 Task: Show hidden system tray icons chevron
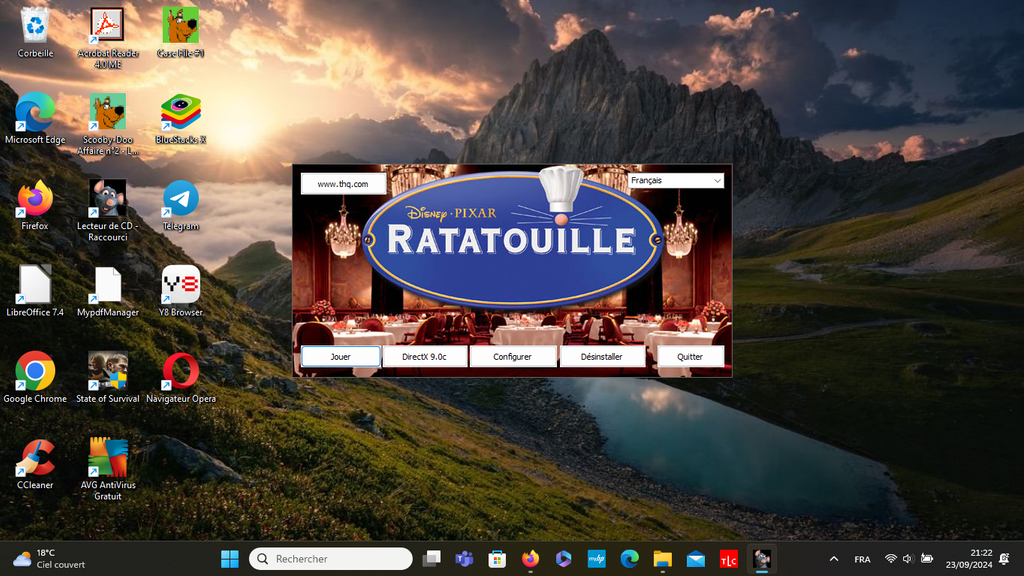click(834, 559)
